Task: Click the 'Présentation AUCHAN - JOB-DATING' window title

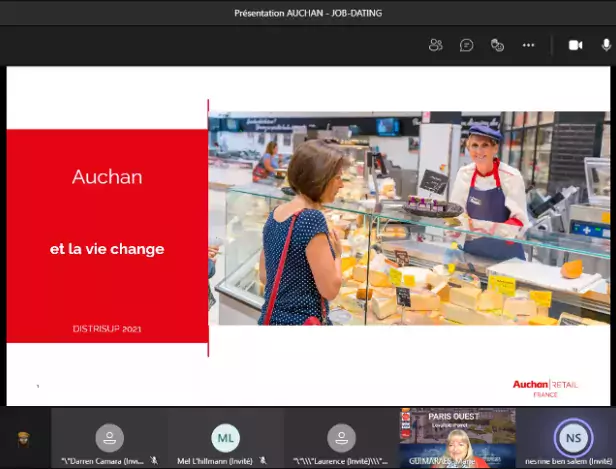Action: coord(308,13)
